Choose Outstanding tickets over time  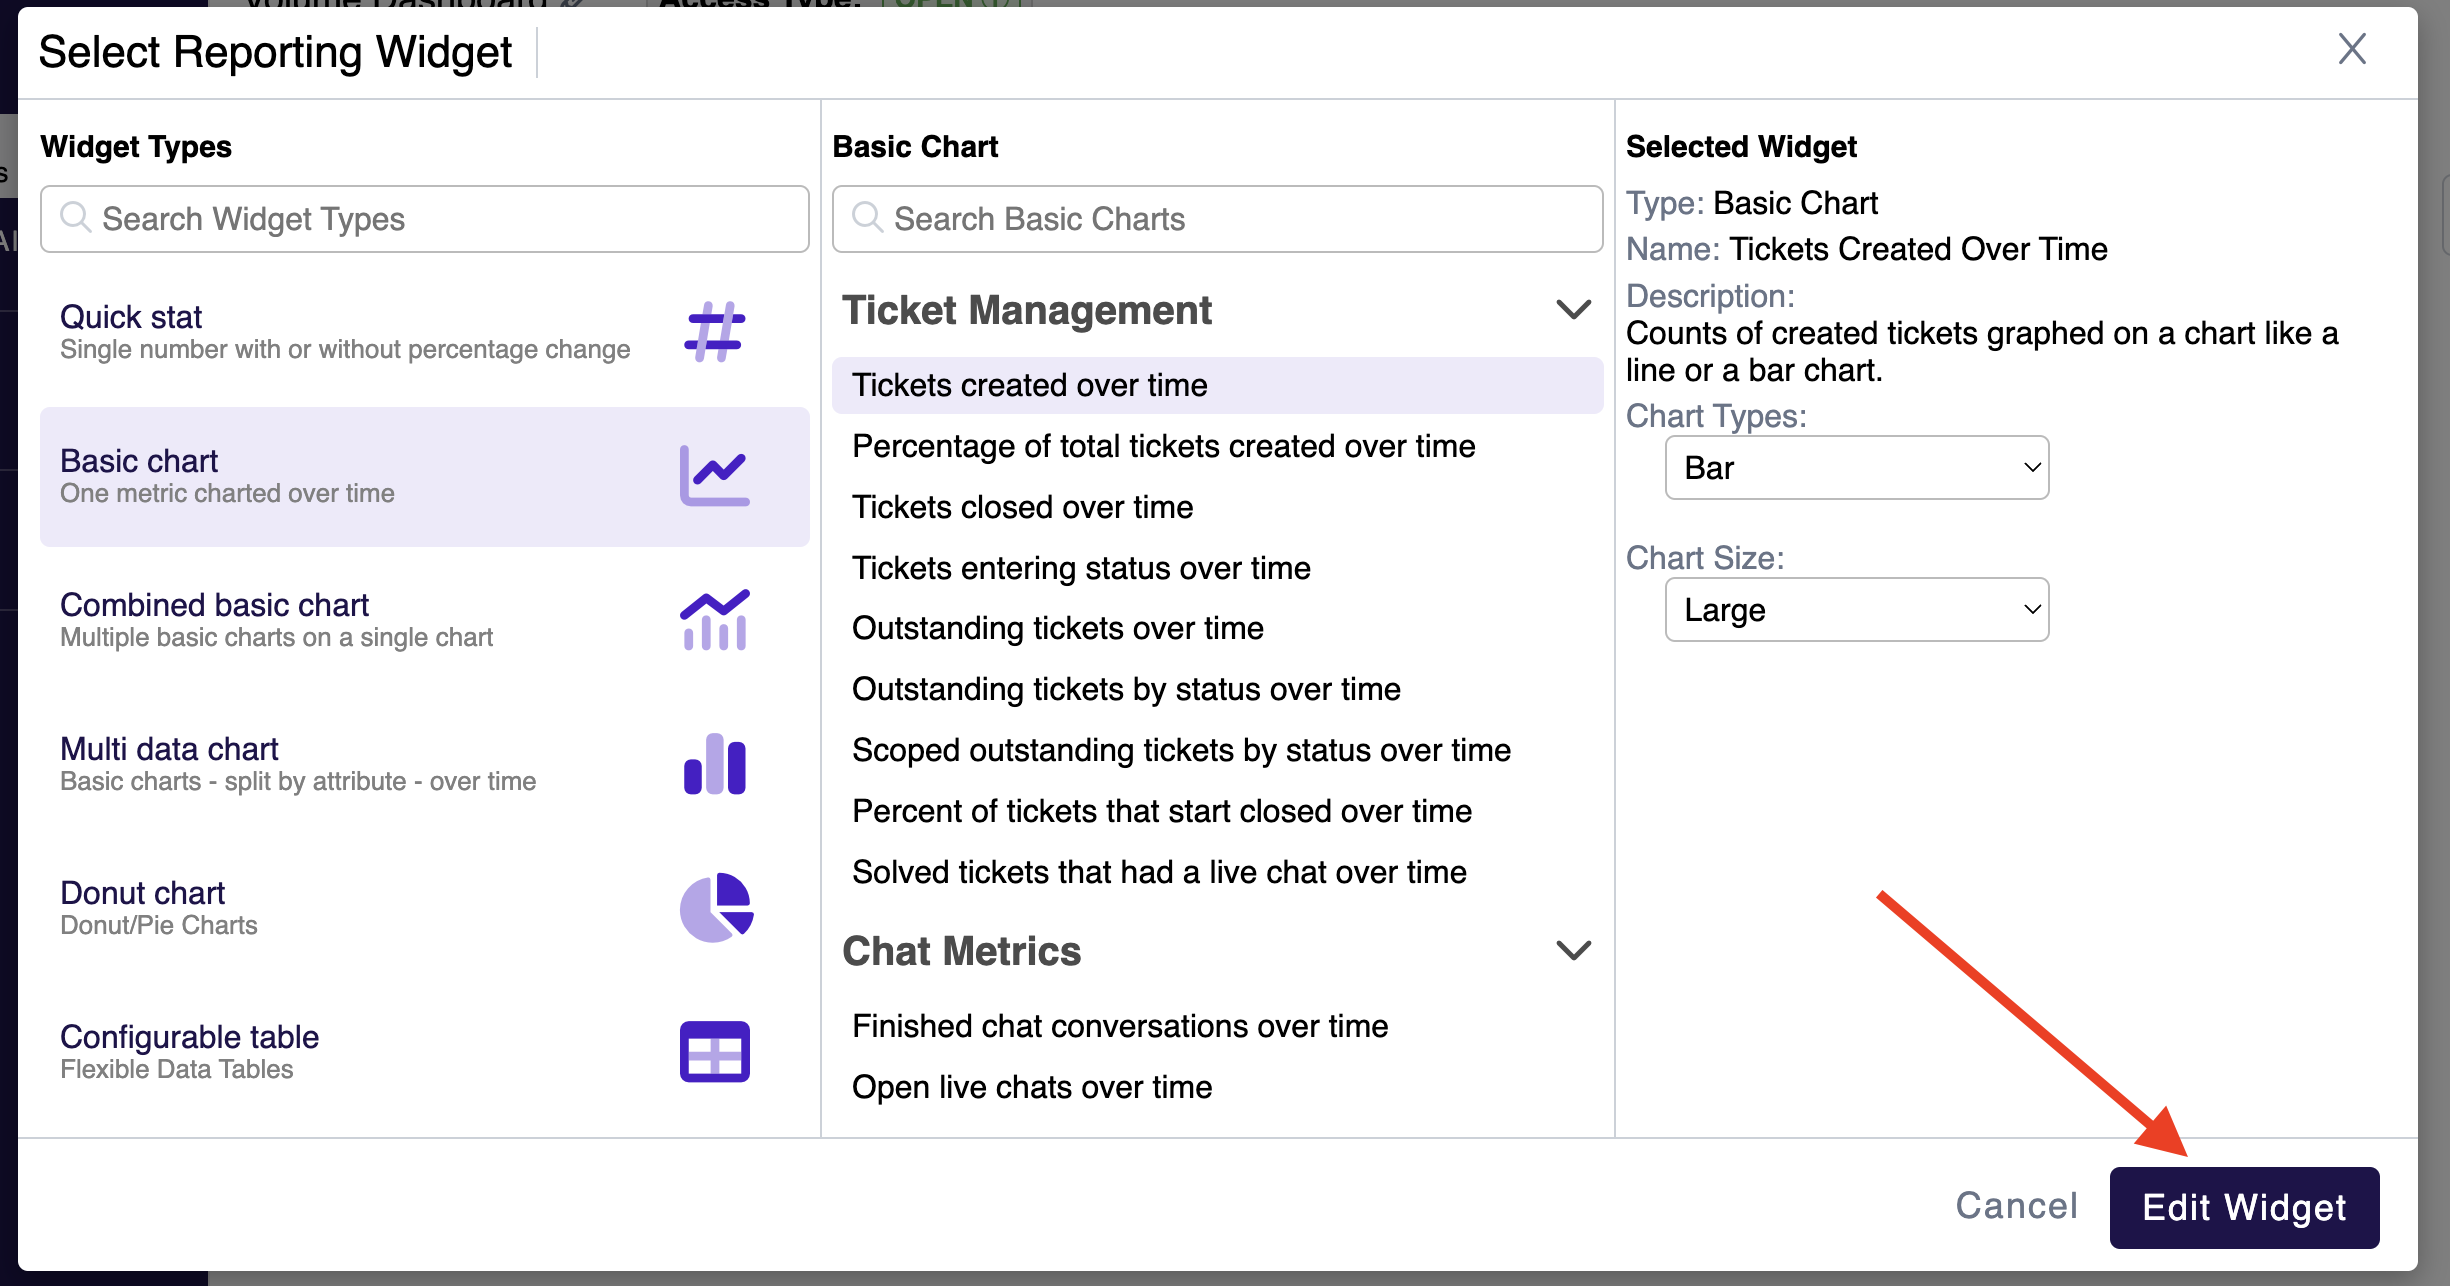[x=1217, y=629]
